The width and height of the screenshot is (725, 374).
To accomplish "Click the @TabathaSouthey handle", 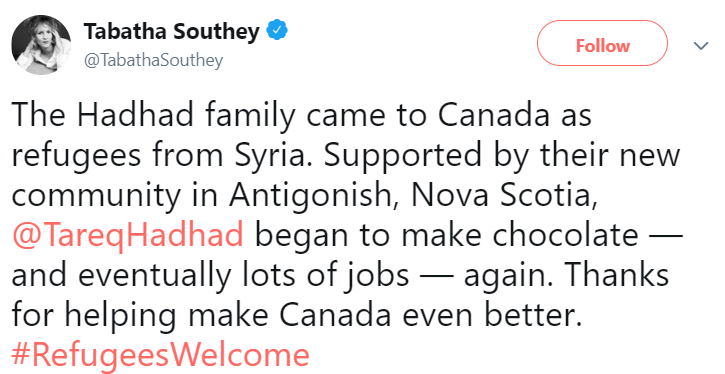I will point(154,60).
